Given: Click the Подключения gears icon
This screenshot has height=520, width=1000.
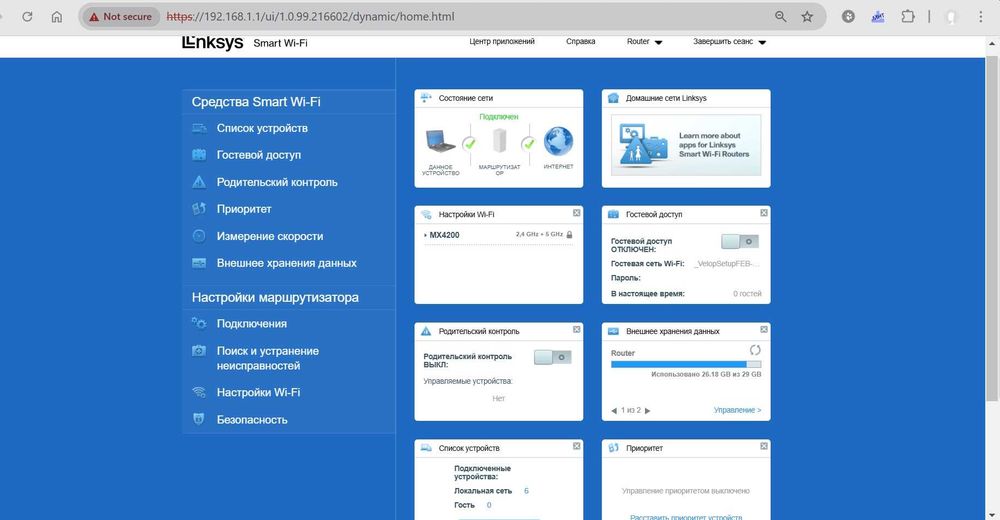Looking at the screenshot, I should coord(199,324).
